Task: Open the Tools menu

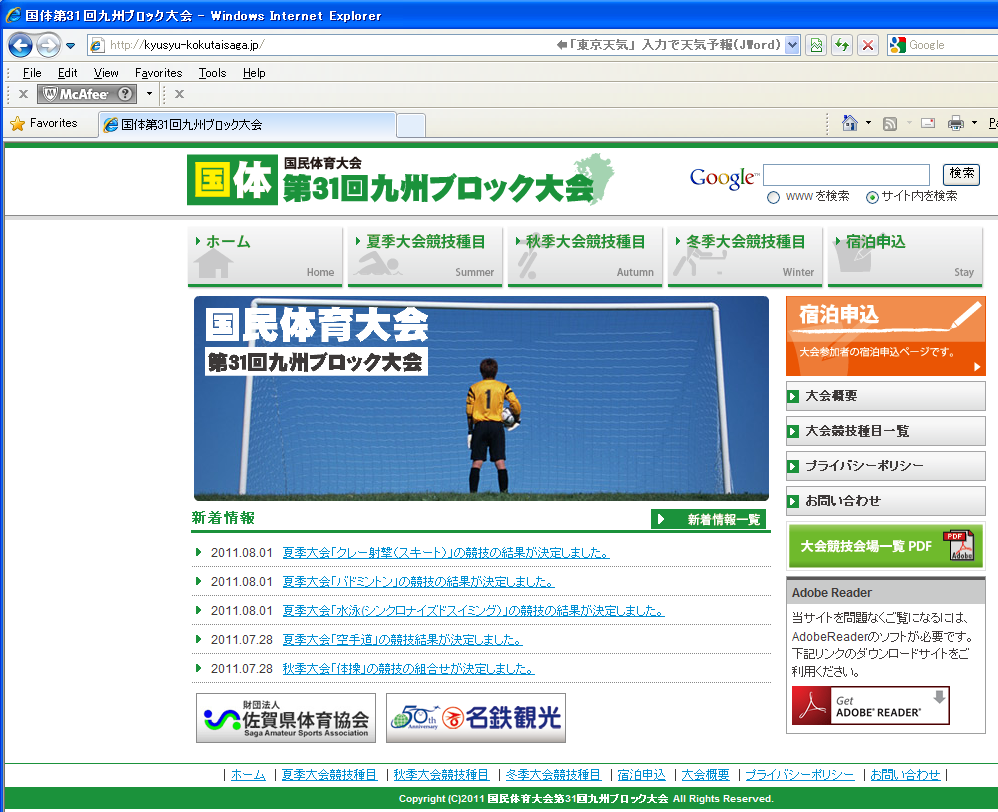Action: coord(212,73)
